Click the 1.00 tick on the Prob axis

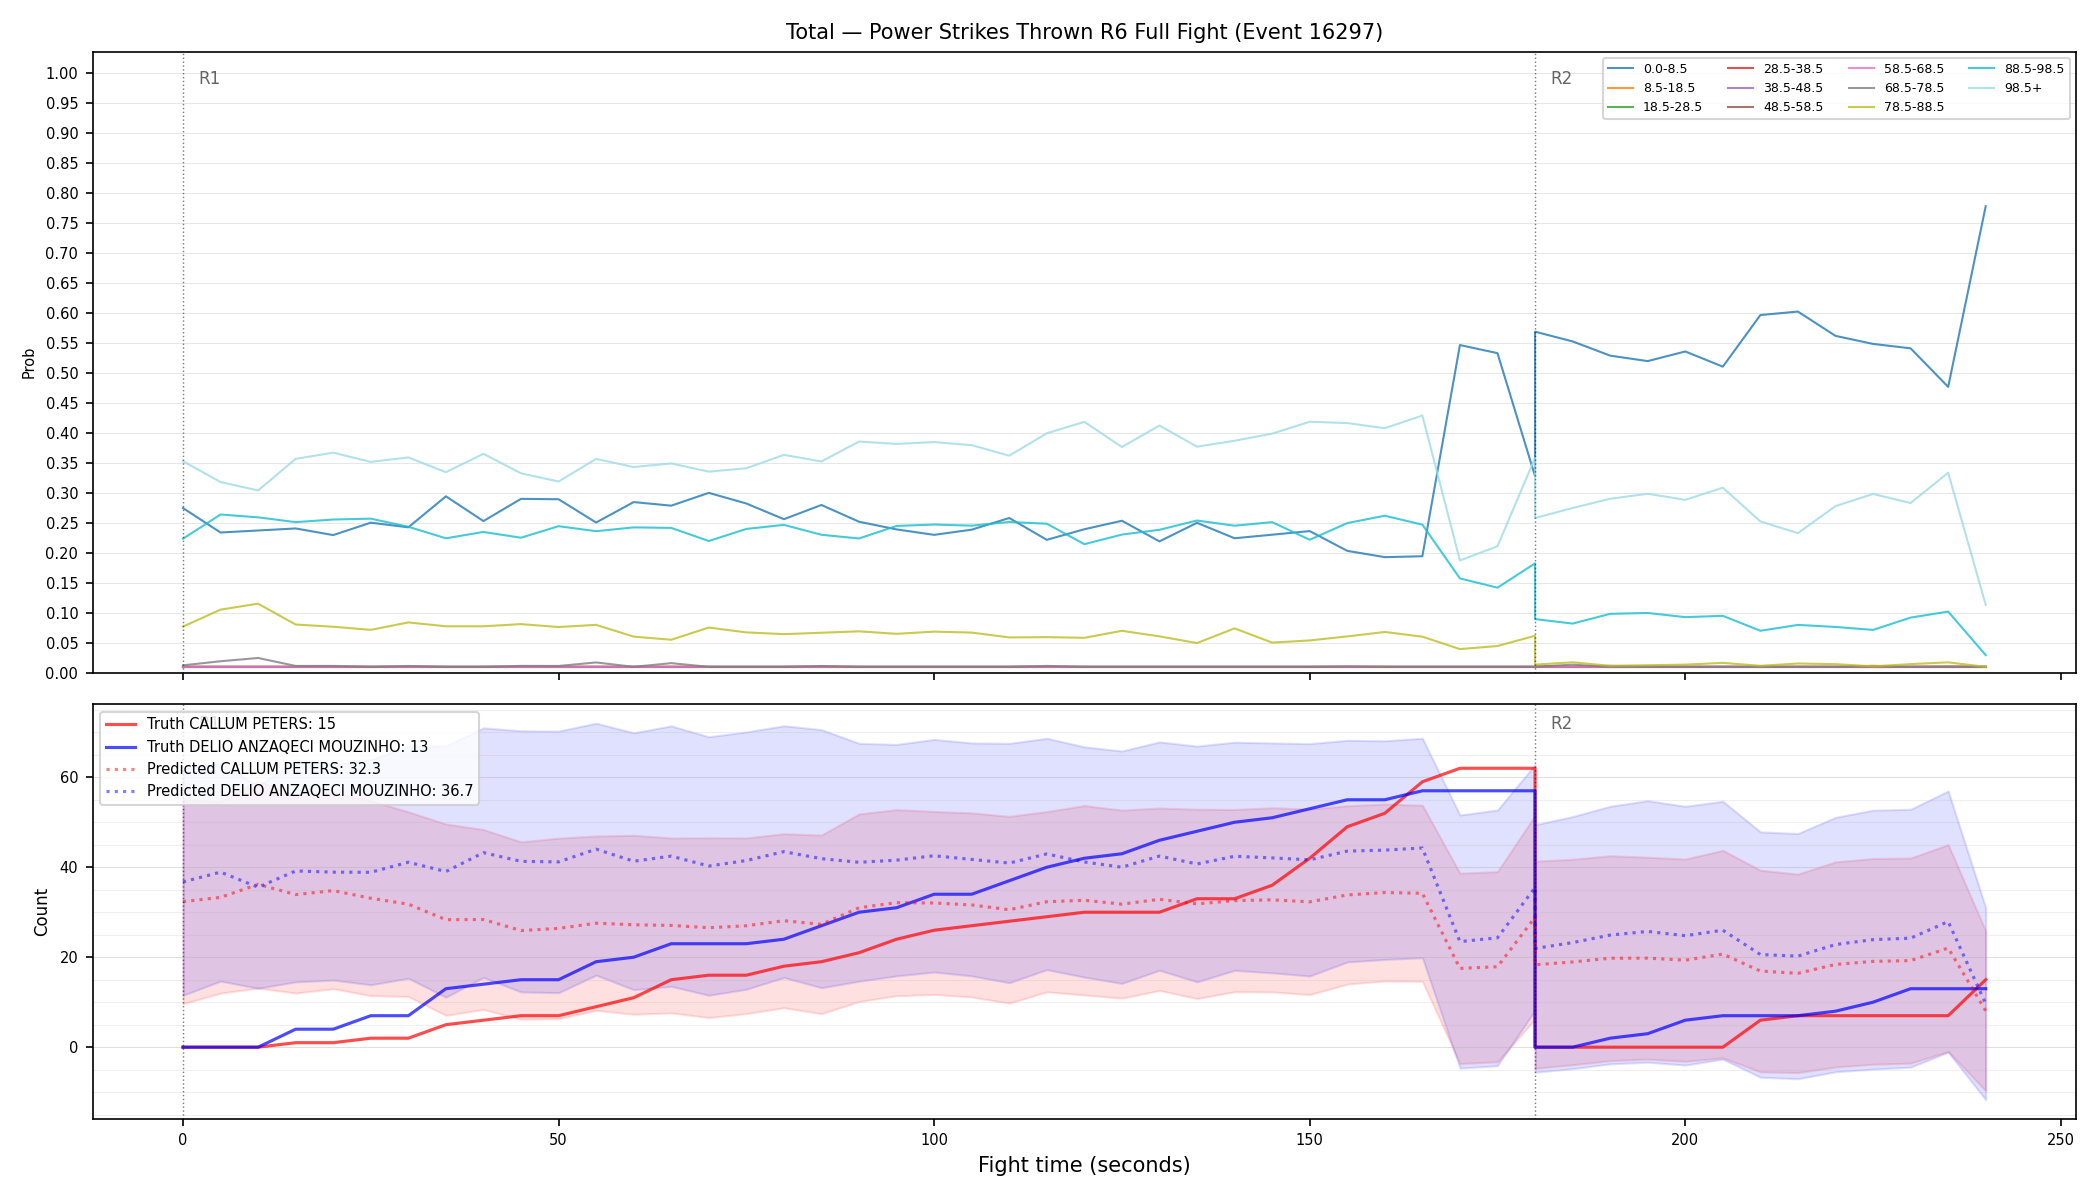click(62, 73)
